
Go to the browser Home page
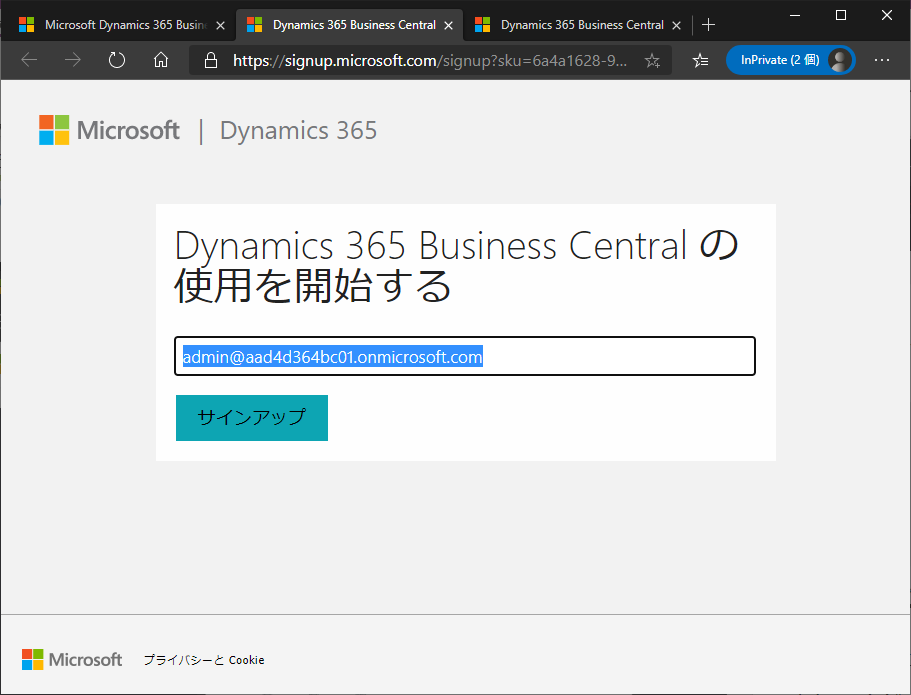(161, 60)
